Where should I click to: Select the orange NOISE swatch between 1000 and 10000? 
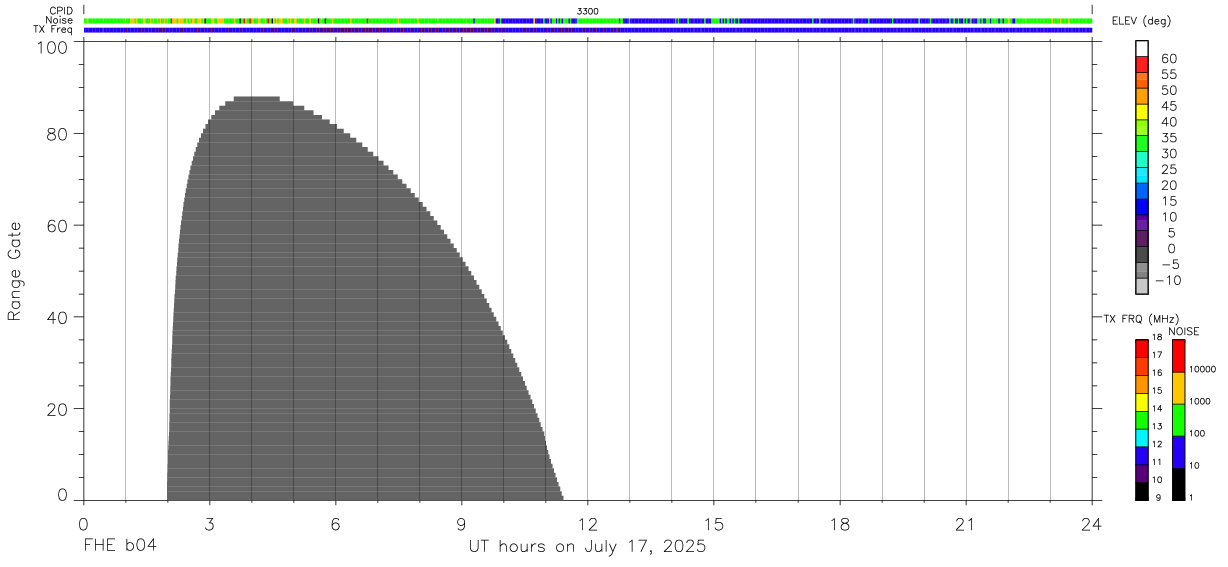point(1178,388)
